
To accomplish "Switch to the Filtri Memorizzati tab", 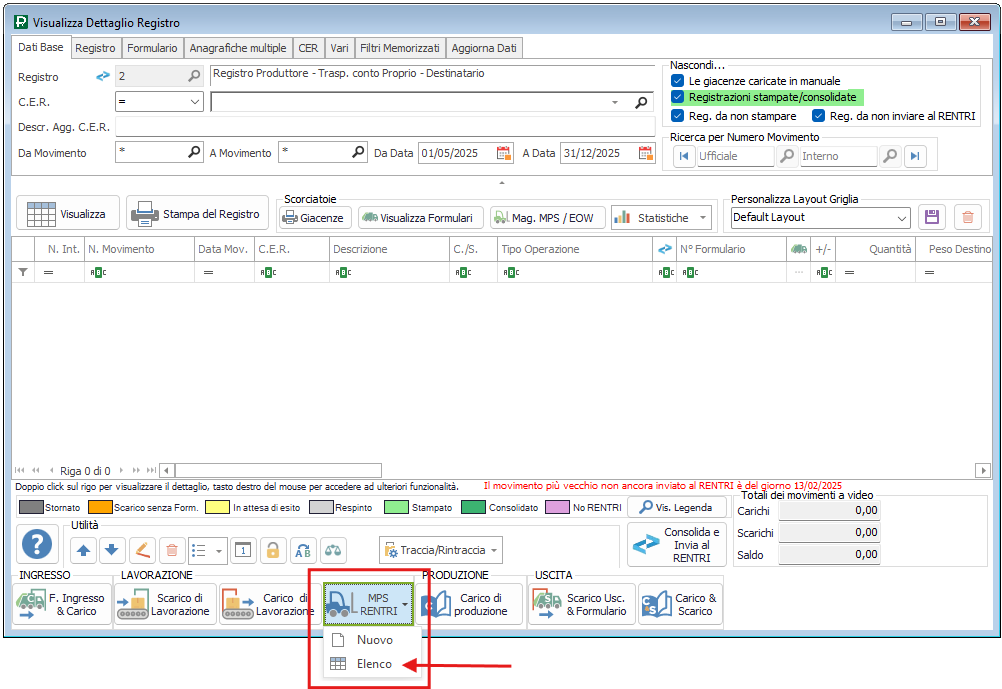I will (399, 48).
